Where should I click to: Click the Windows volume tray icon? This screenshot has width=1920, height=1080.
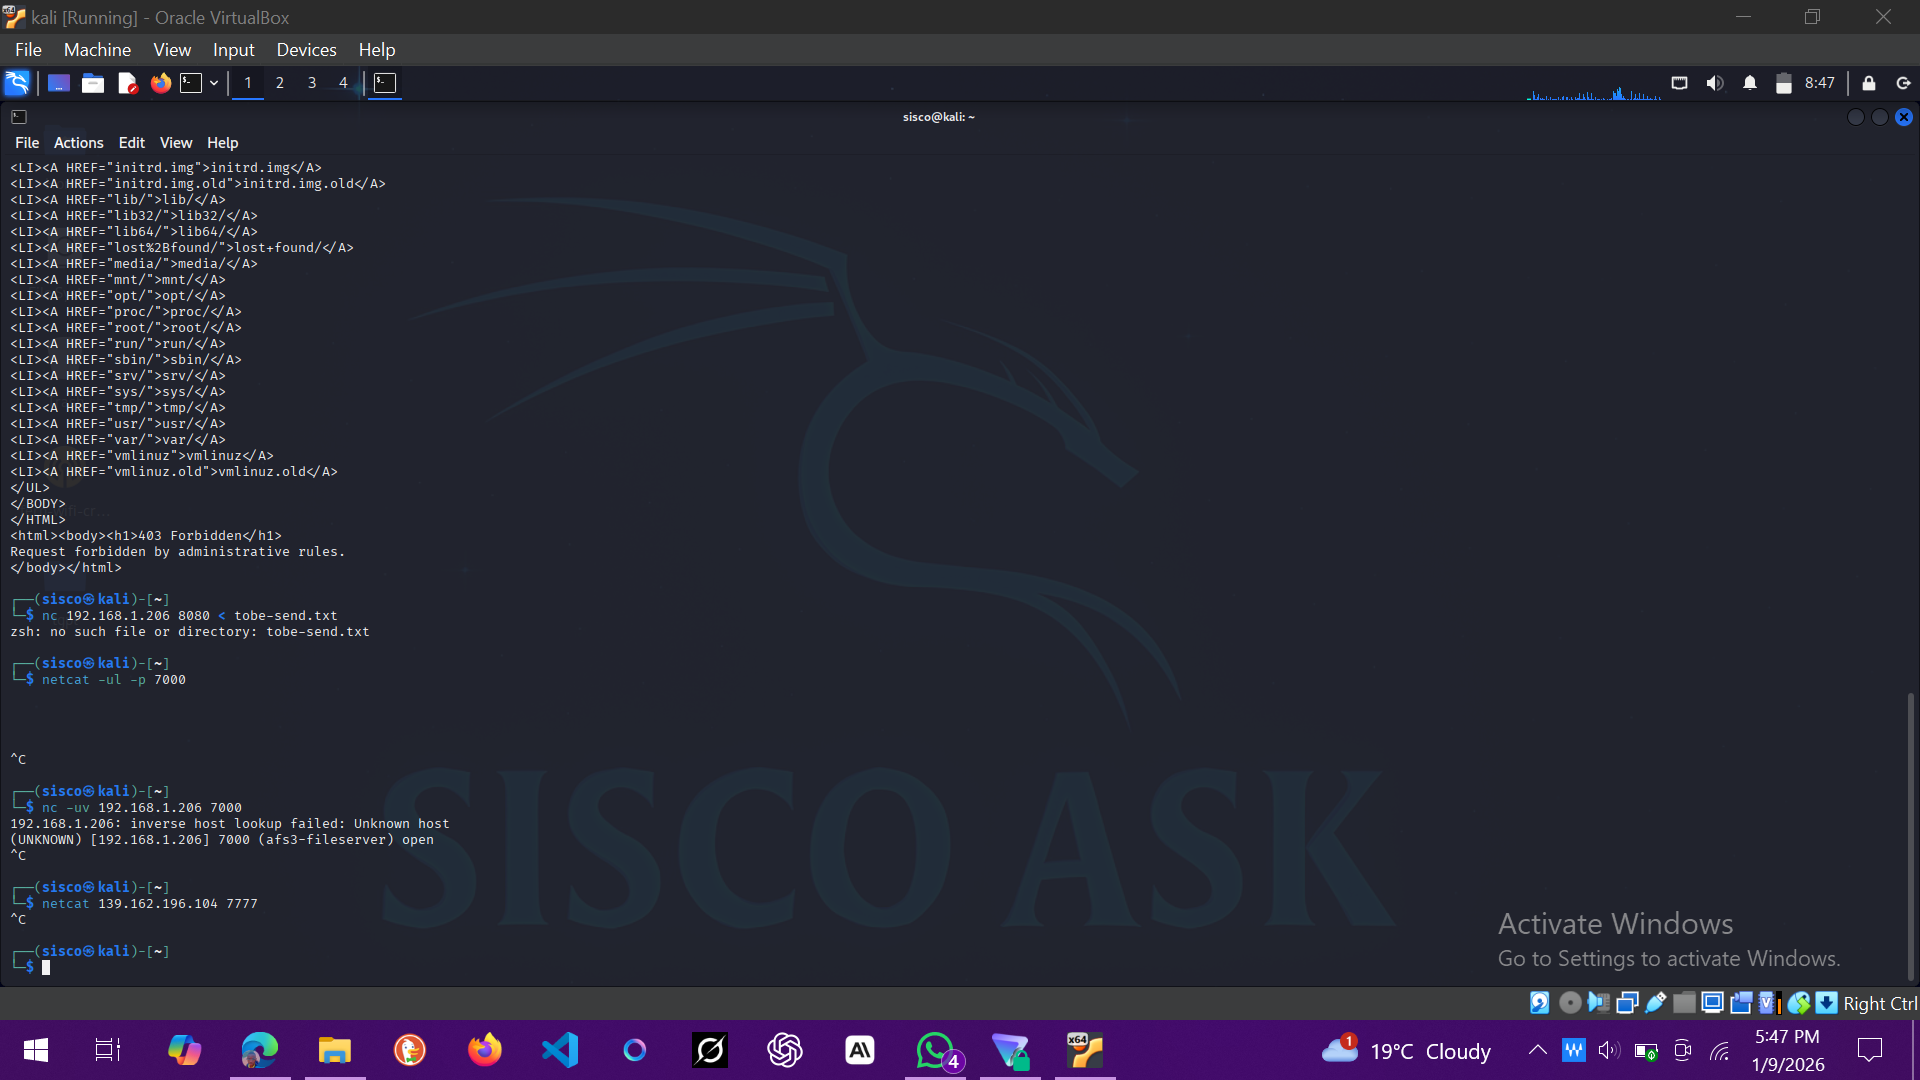pos(1609,1050)
